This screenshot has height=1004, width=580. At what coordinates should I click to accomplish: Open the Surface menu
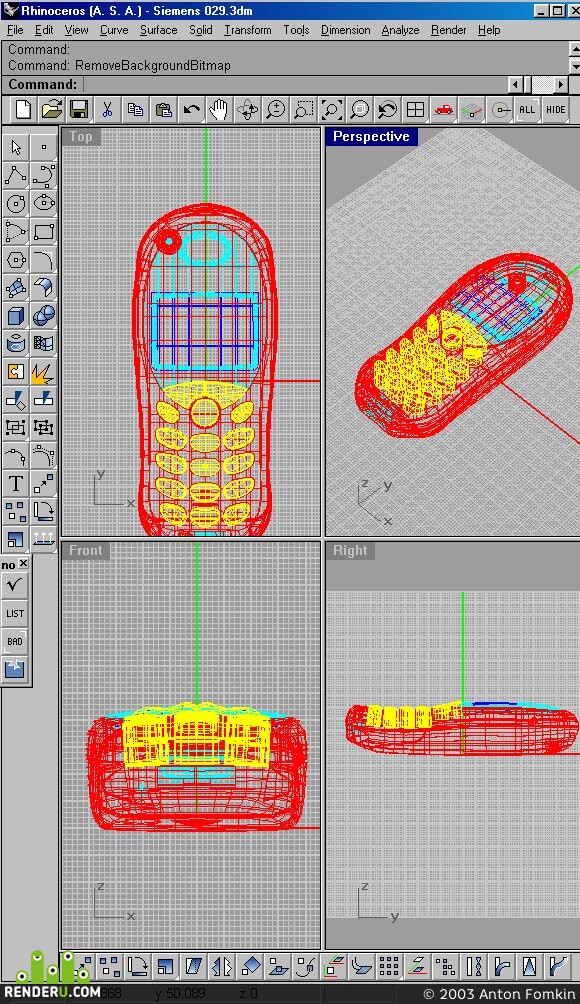[x=159, y=30]
